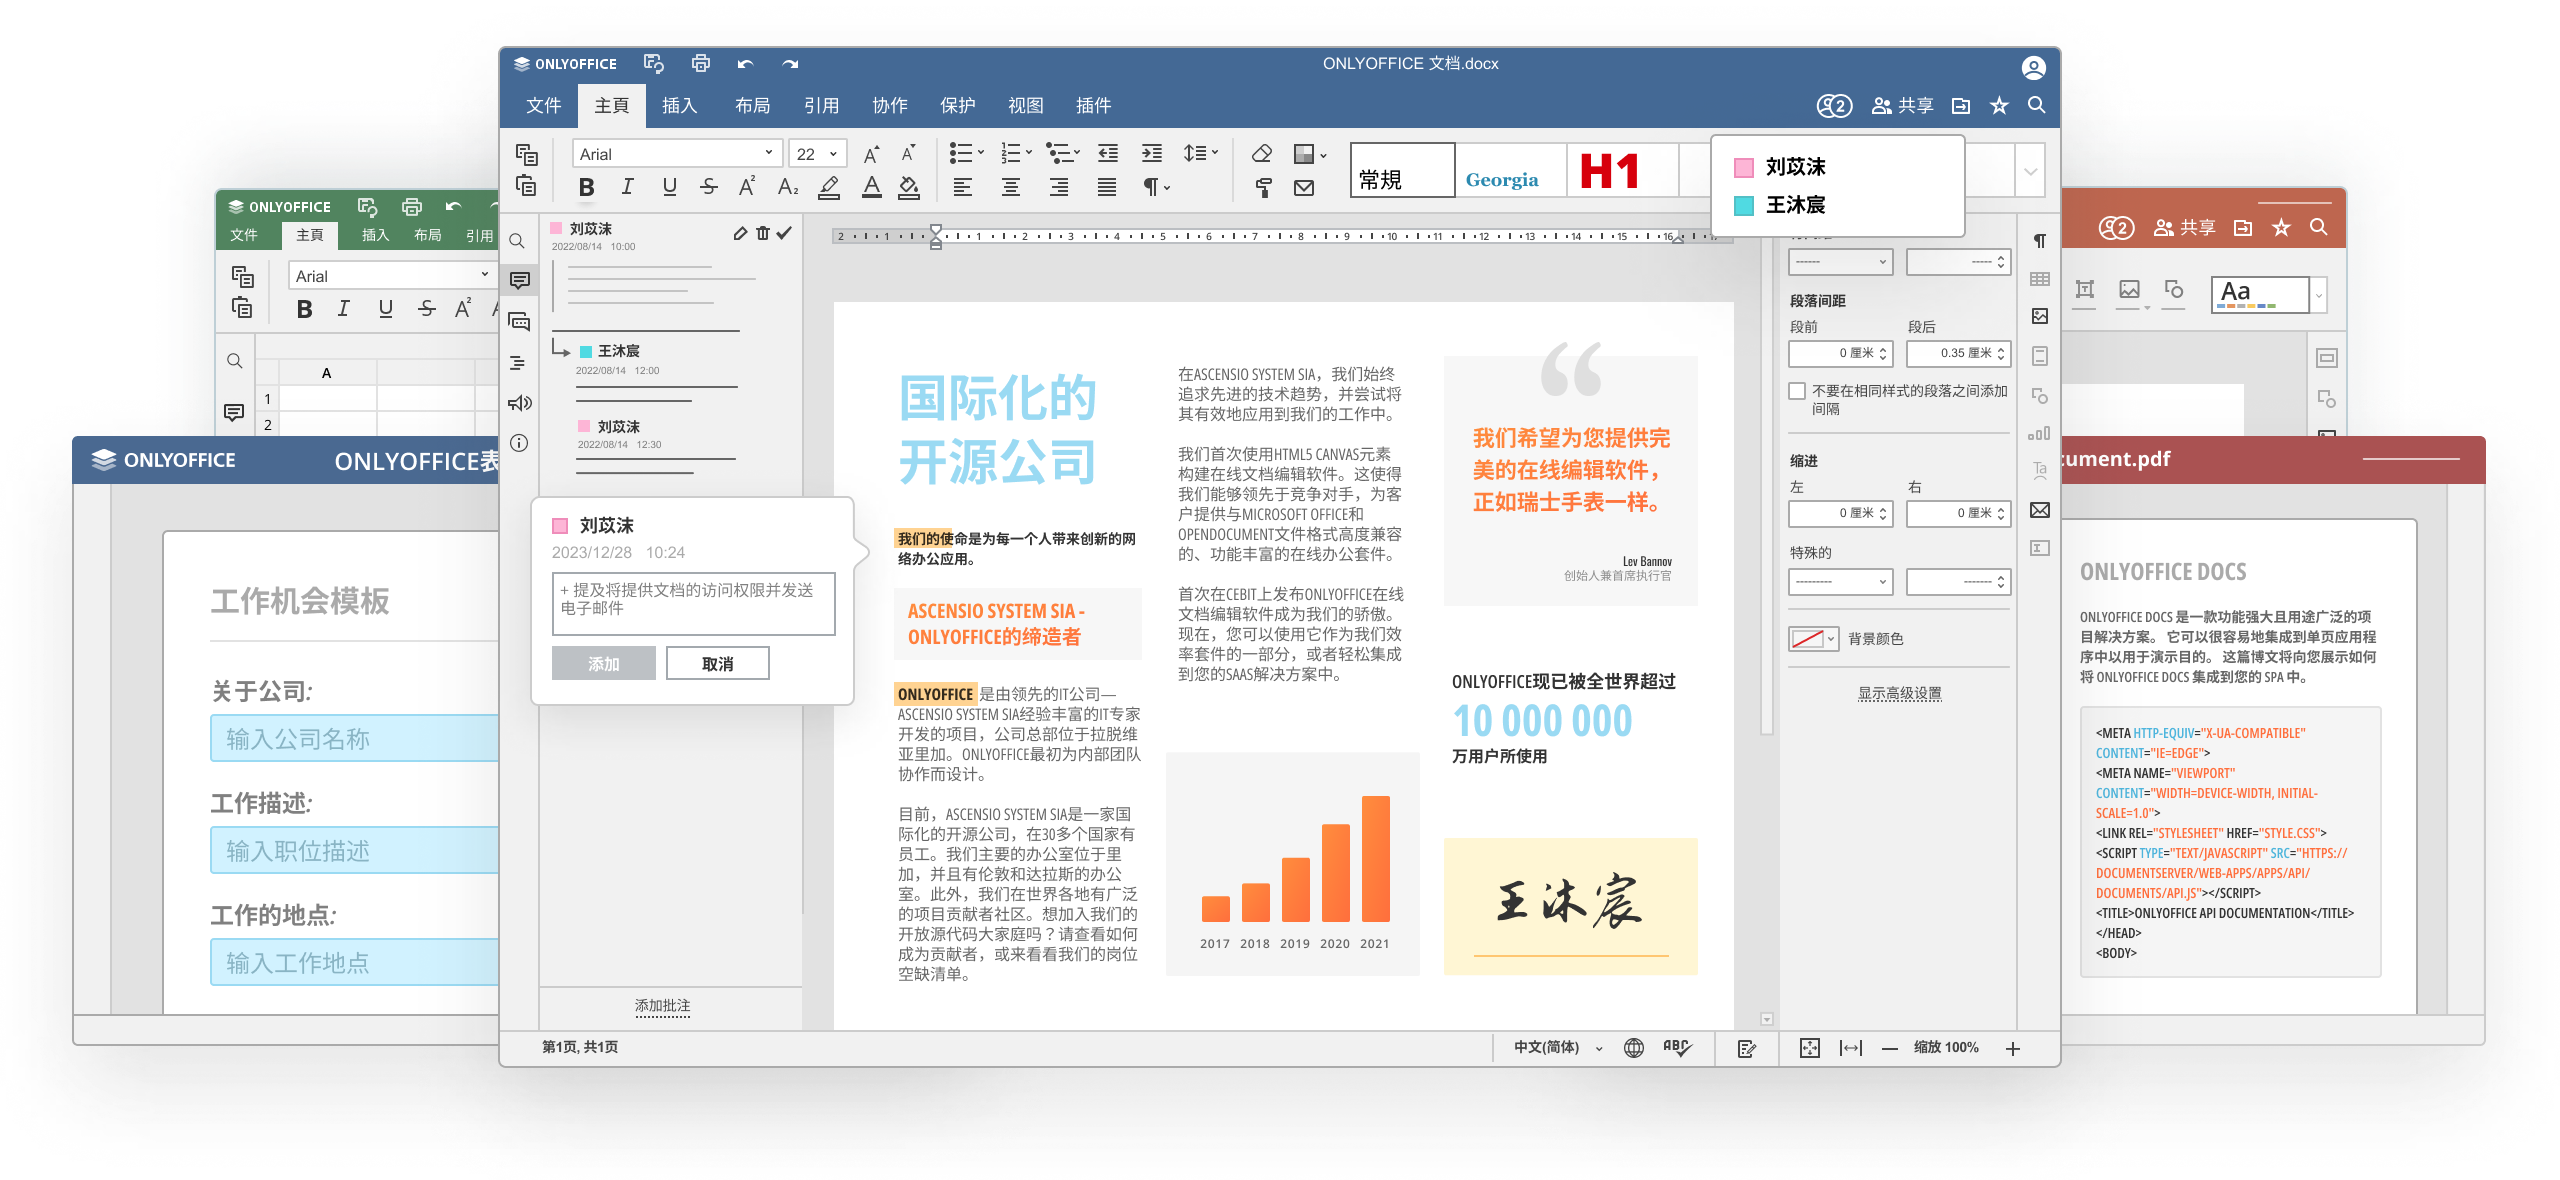Click the print icon in title bar
Screen dimensions: 2560x1180
[701, 63]
